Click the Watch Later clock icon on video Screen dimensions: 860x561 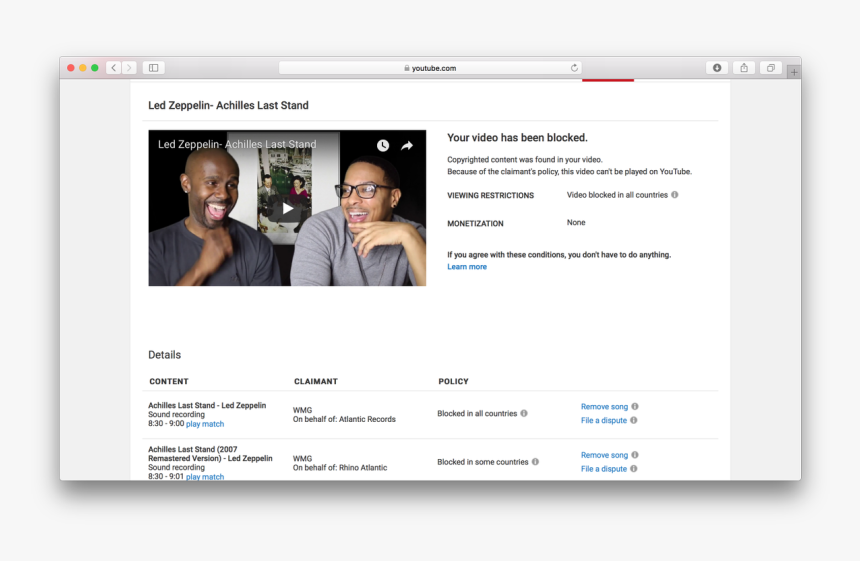point(383,145)
